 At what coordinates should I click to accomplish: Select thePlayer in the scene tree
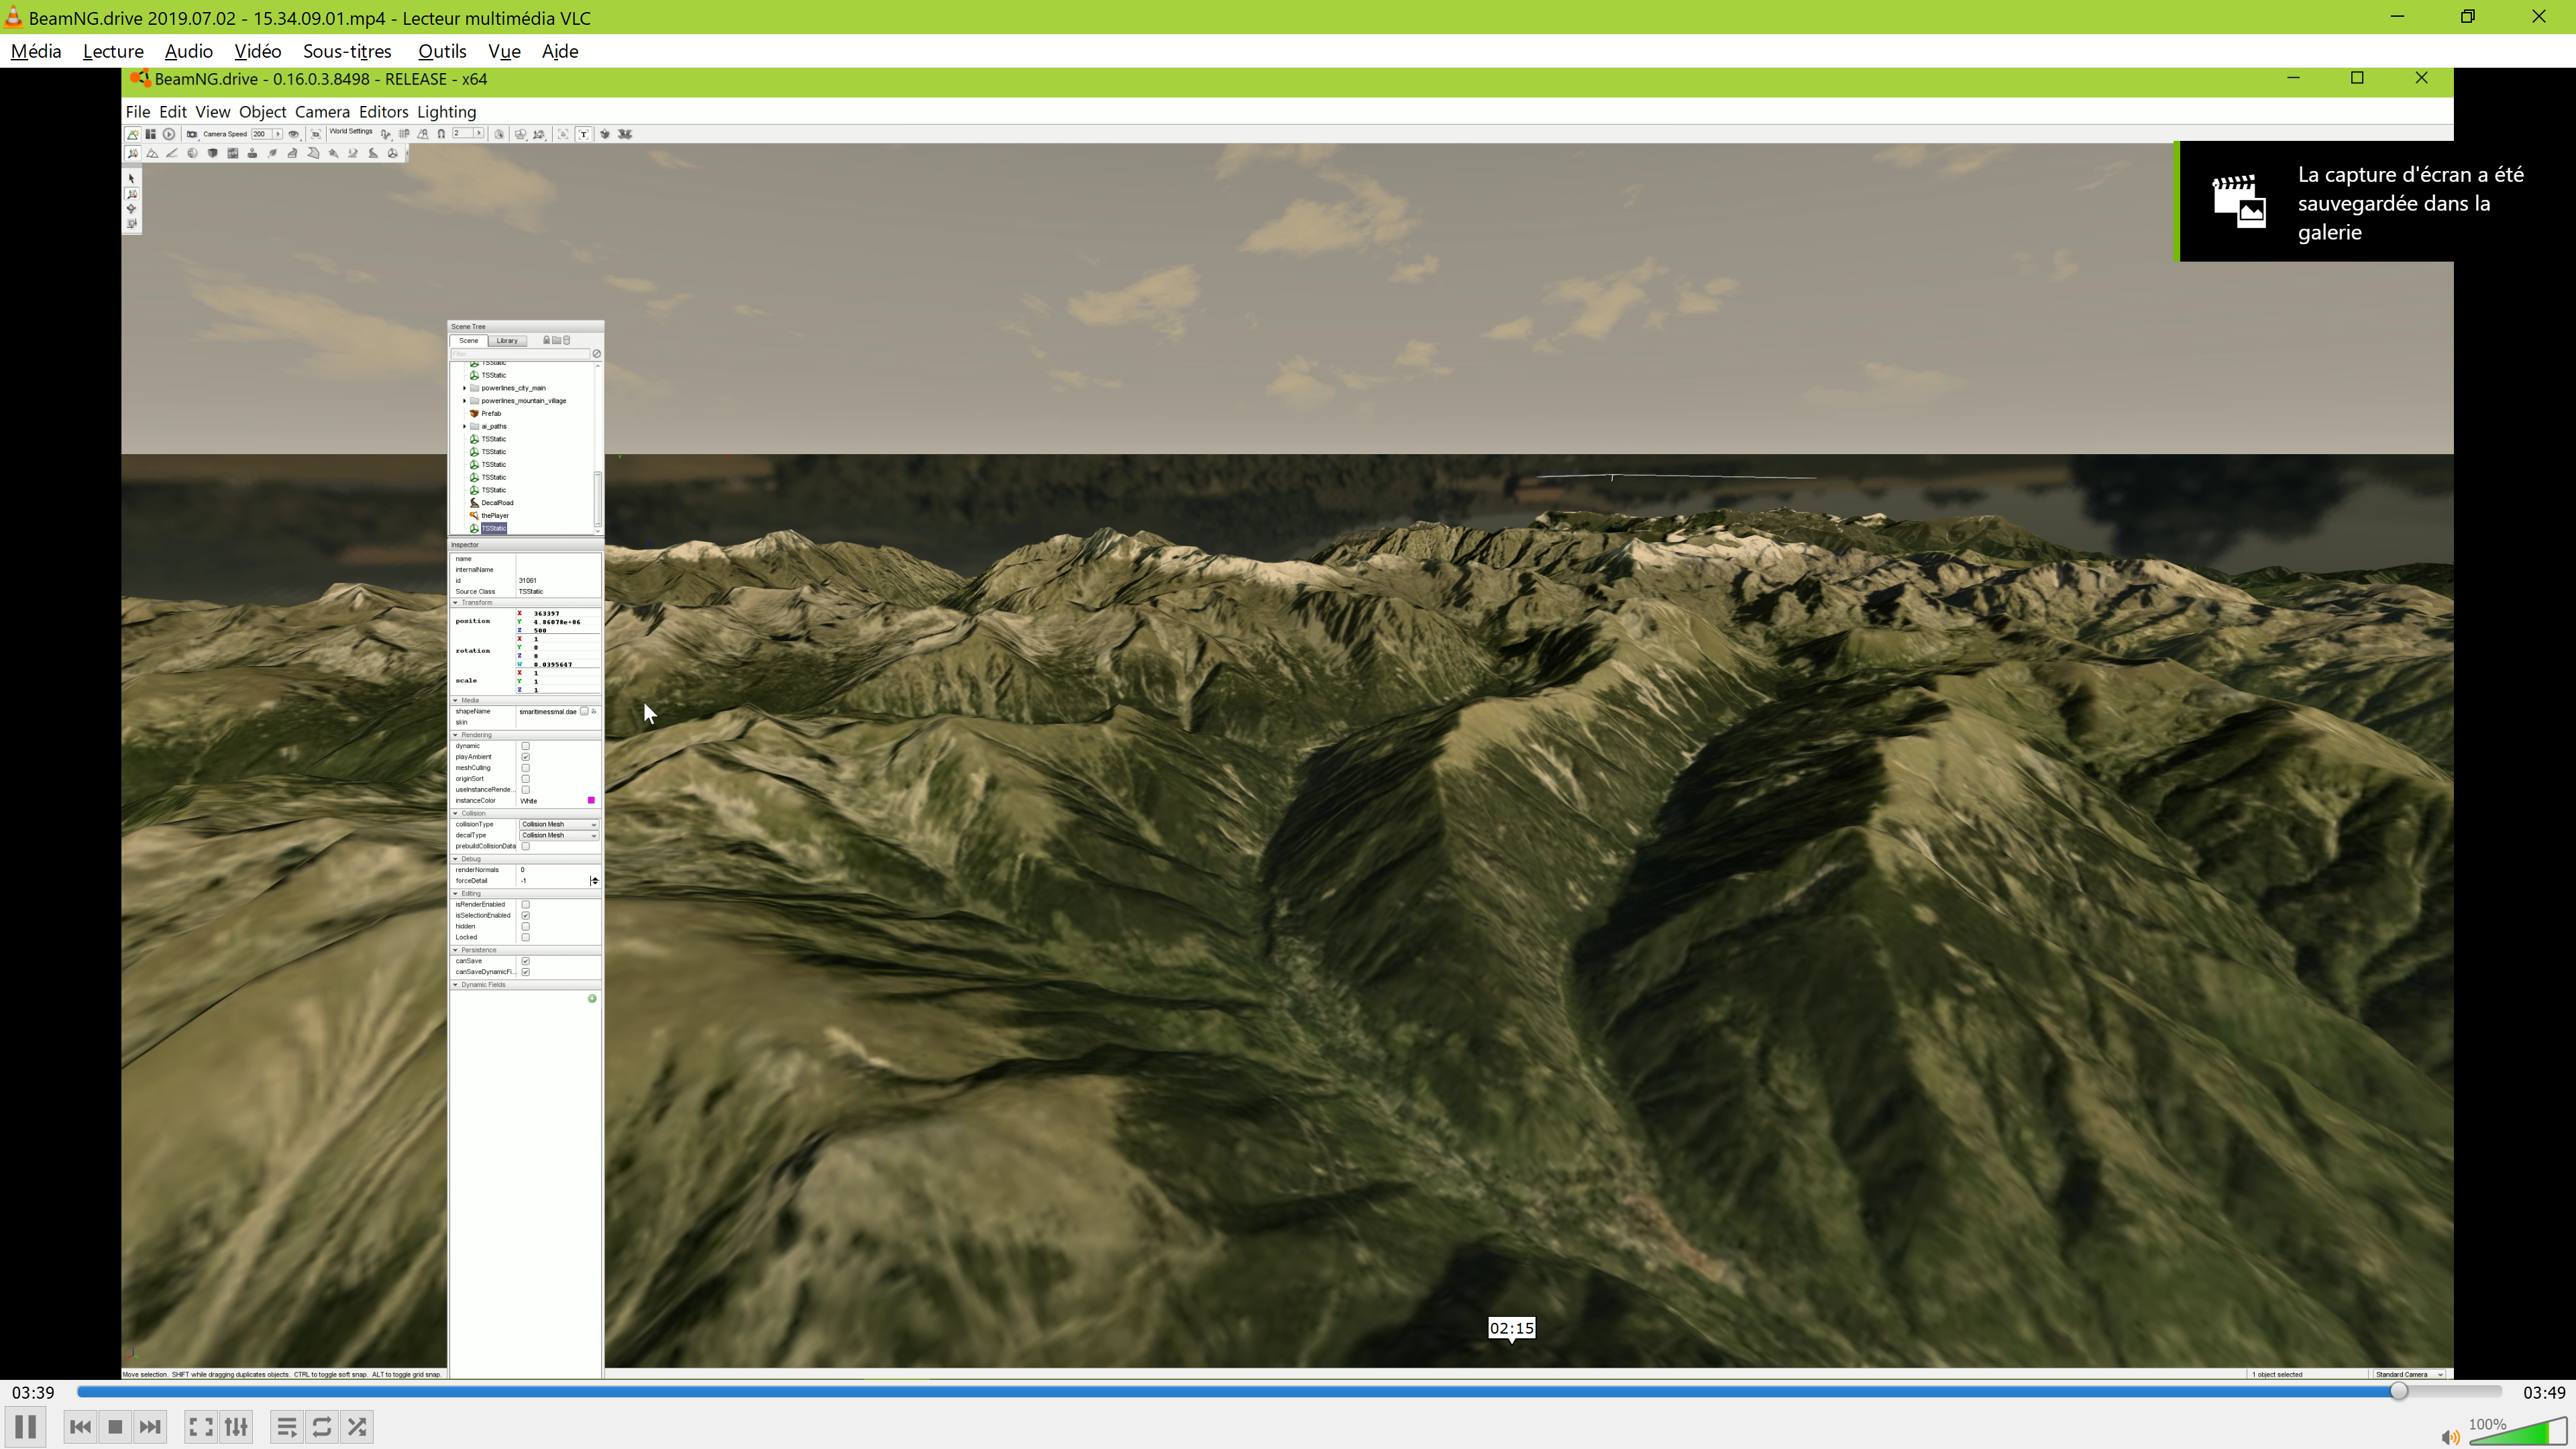(495, 516)
